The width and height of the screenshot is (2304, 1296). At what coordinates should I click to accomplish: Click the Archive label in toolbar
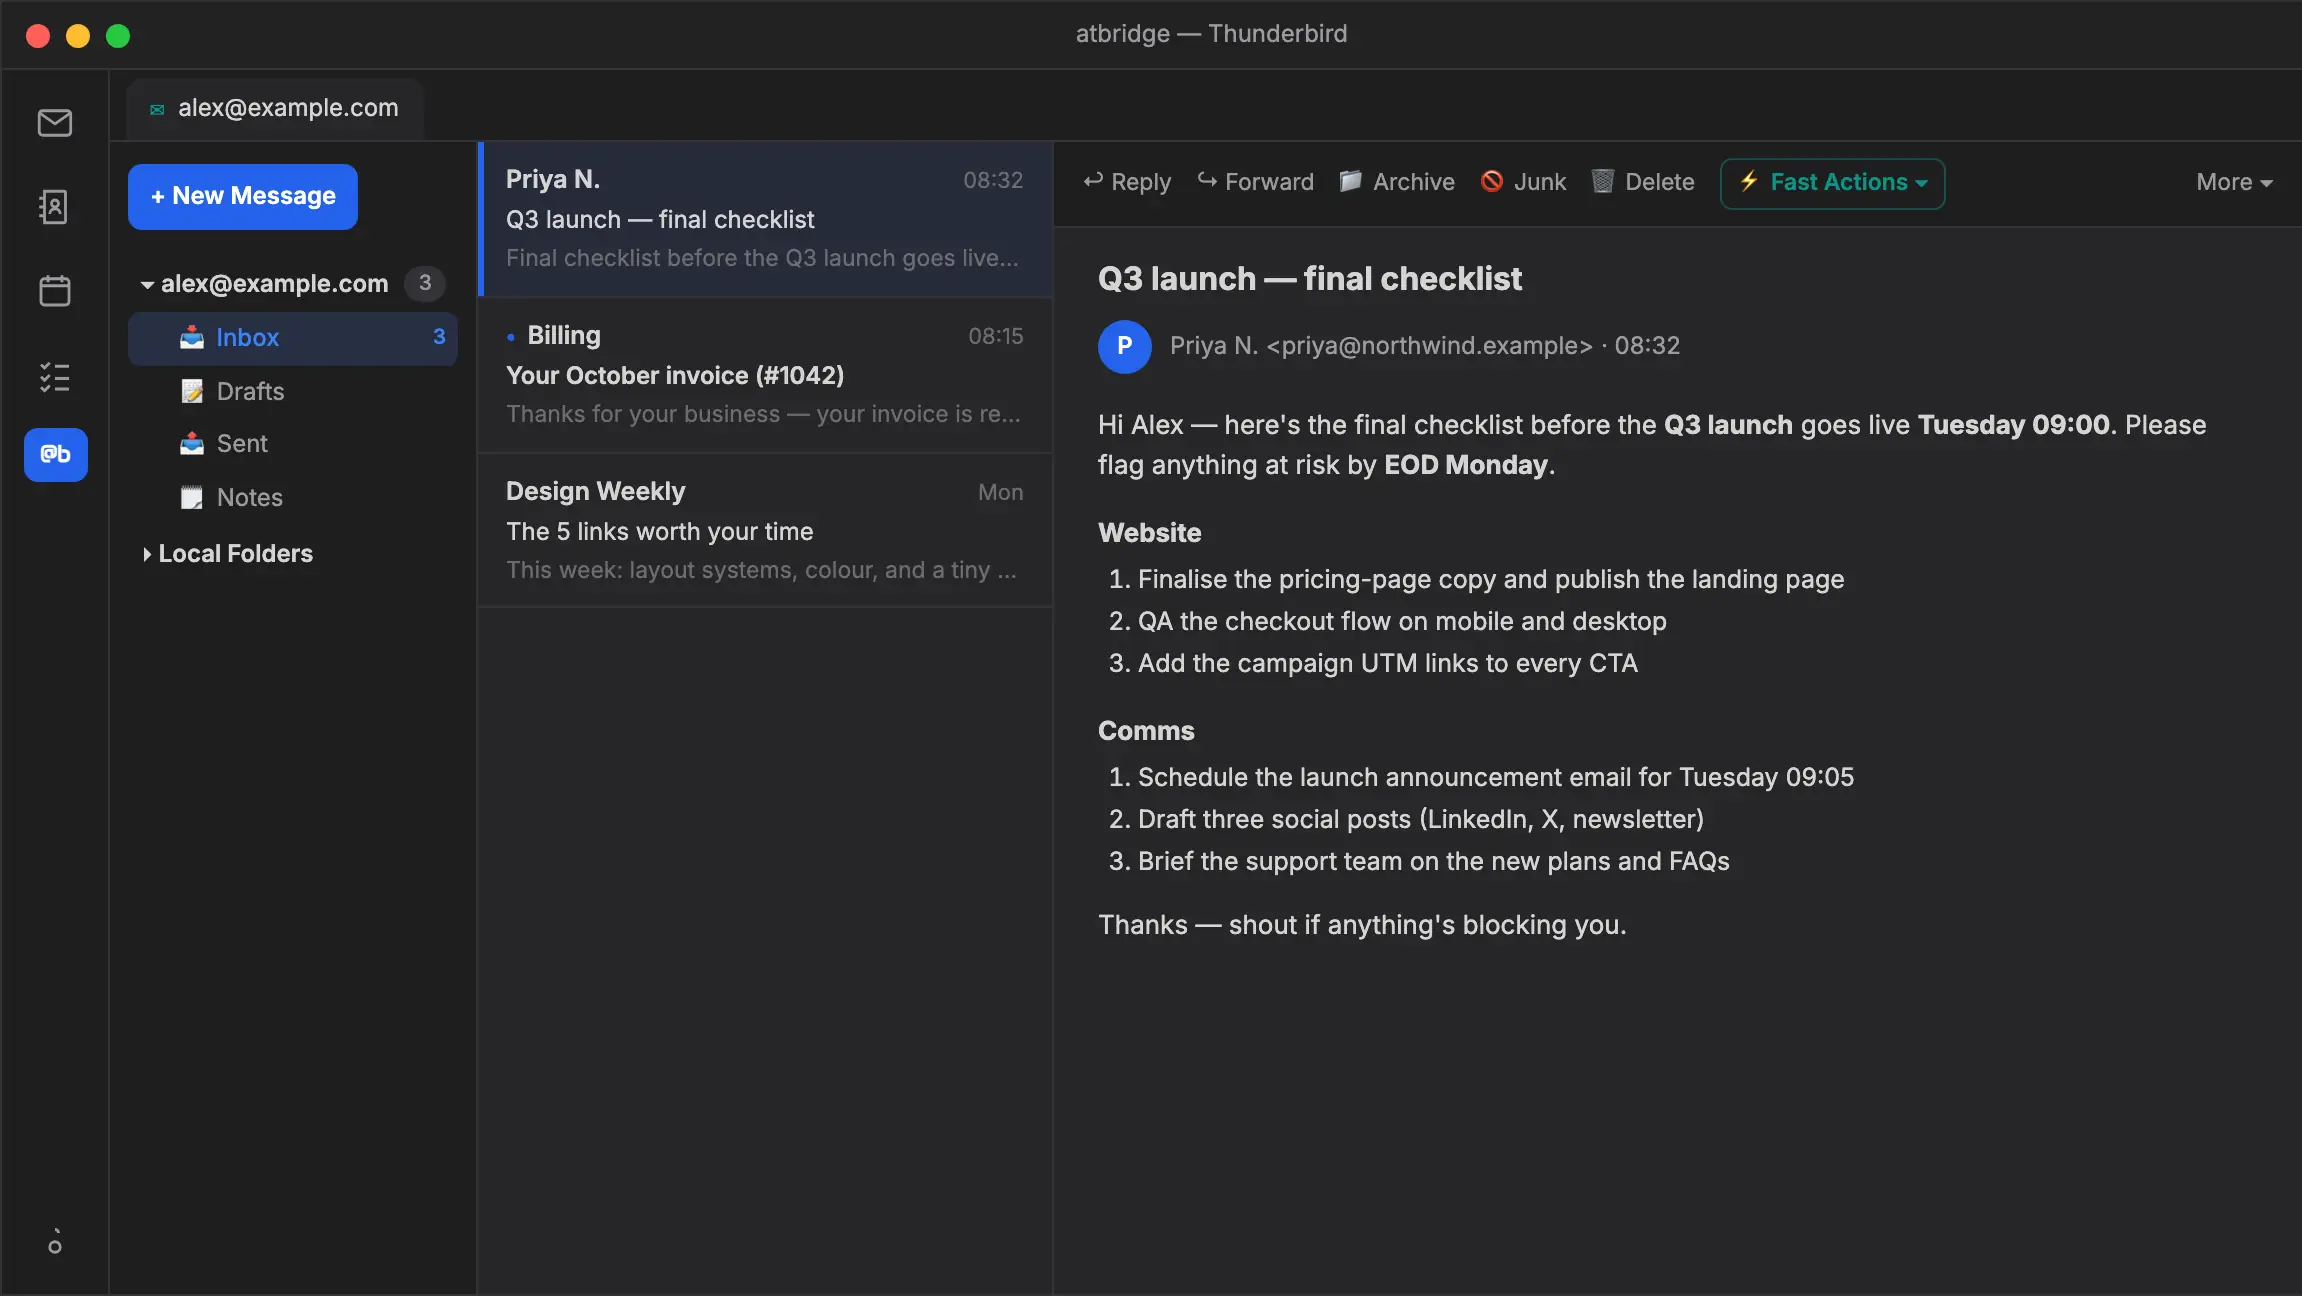1413,182
